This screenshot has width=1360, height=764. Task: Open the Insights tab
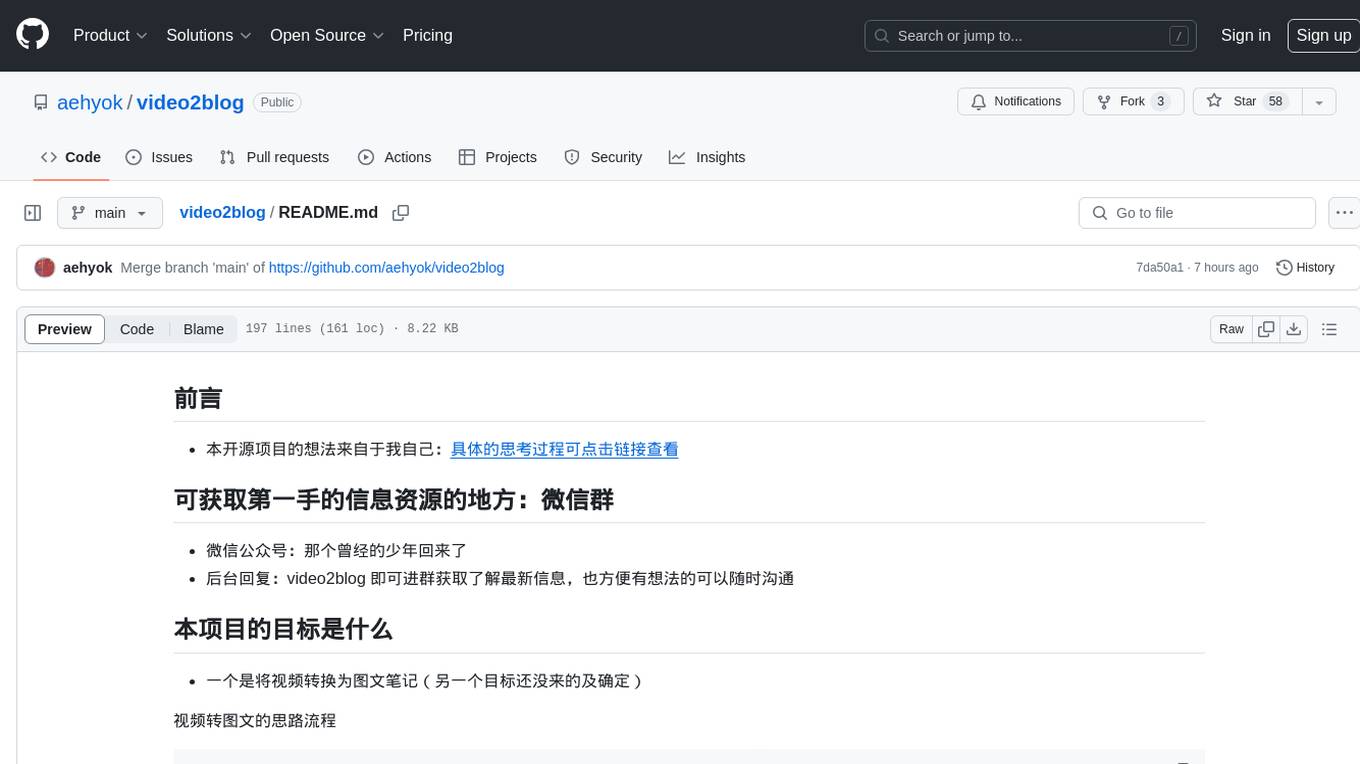(707, 157)
